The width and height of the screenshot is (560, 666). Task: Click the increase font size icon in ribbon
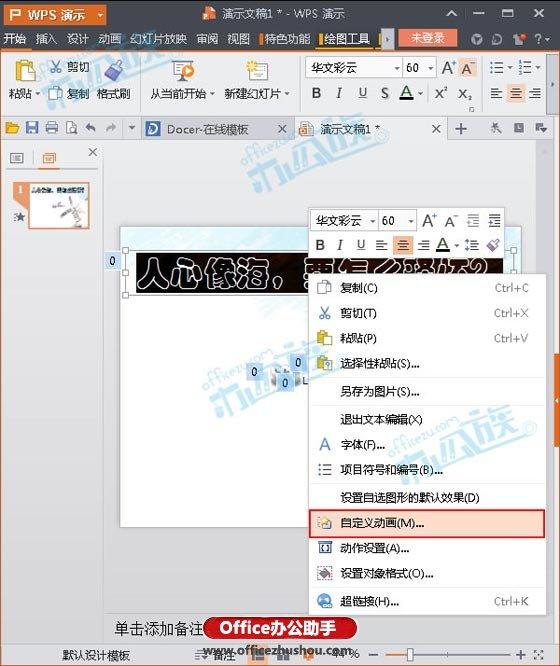pyautogui.click(x=449, y=68)
